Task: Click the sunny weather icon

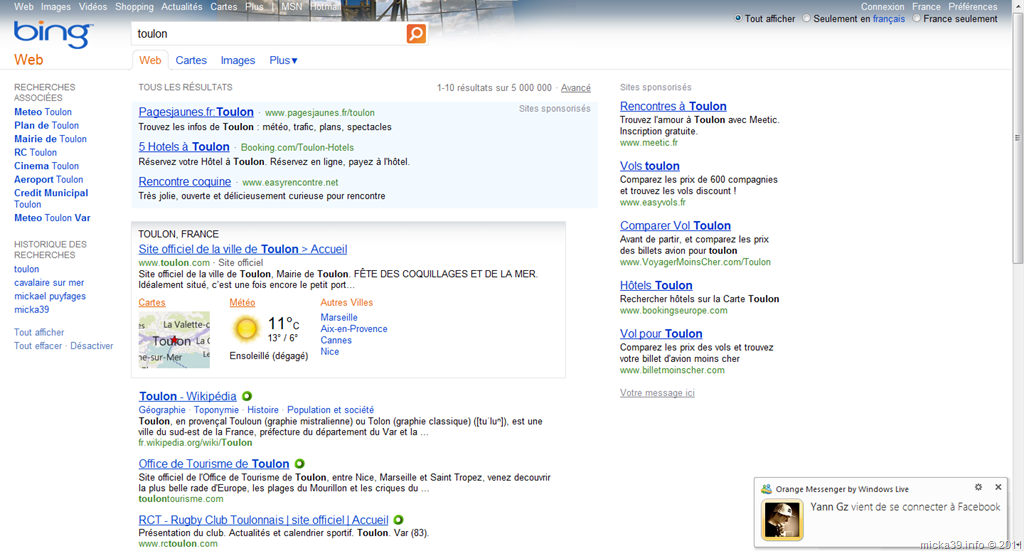Action: 246,328
